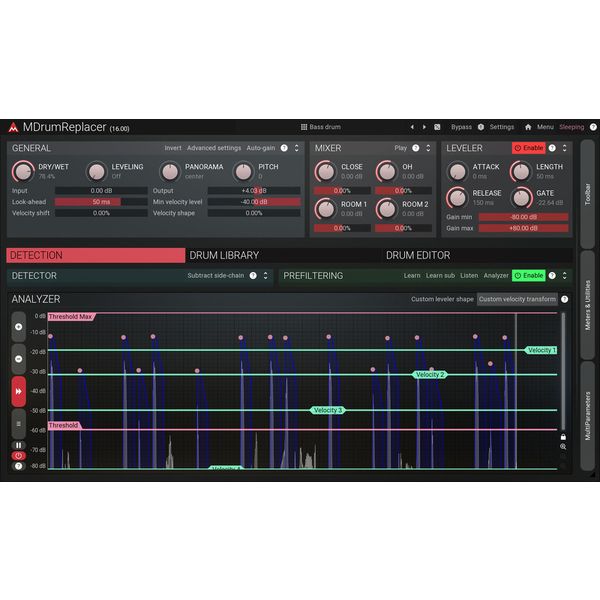Viewport: 600px width, 600px height.
Task: Open the help icon at title bar far right
Action: [x=593, y=127]
